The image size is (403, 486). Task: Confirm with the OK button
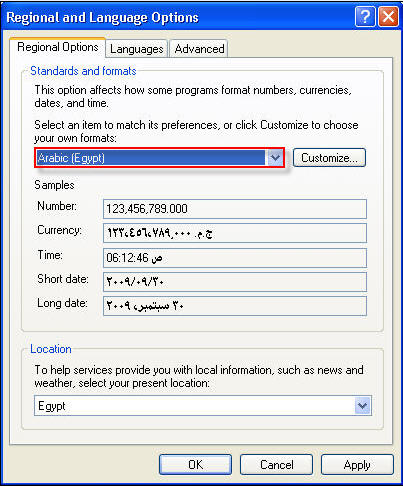[195, 465]
